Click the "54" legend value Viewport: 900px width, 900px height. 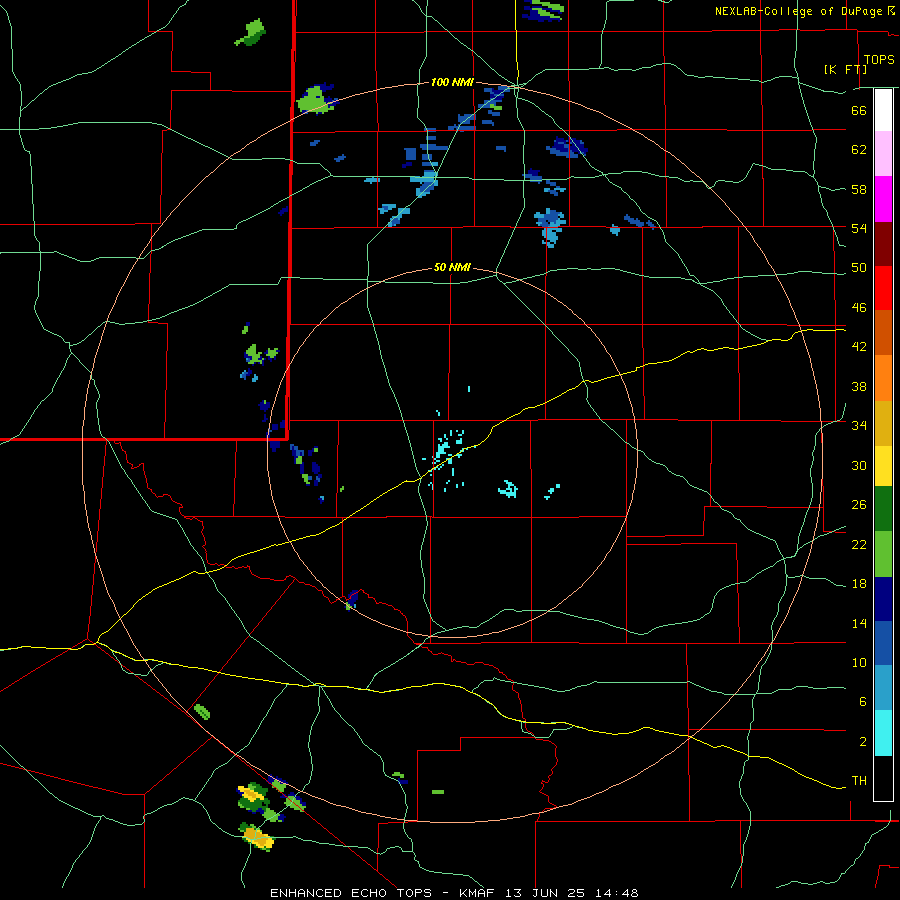point(859,228)
